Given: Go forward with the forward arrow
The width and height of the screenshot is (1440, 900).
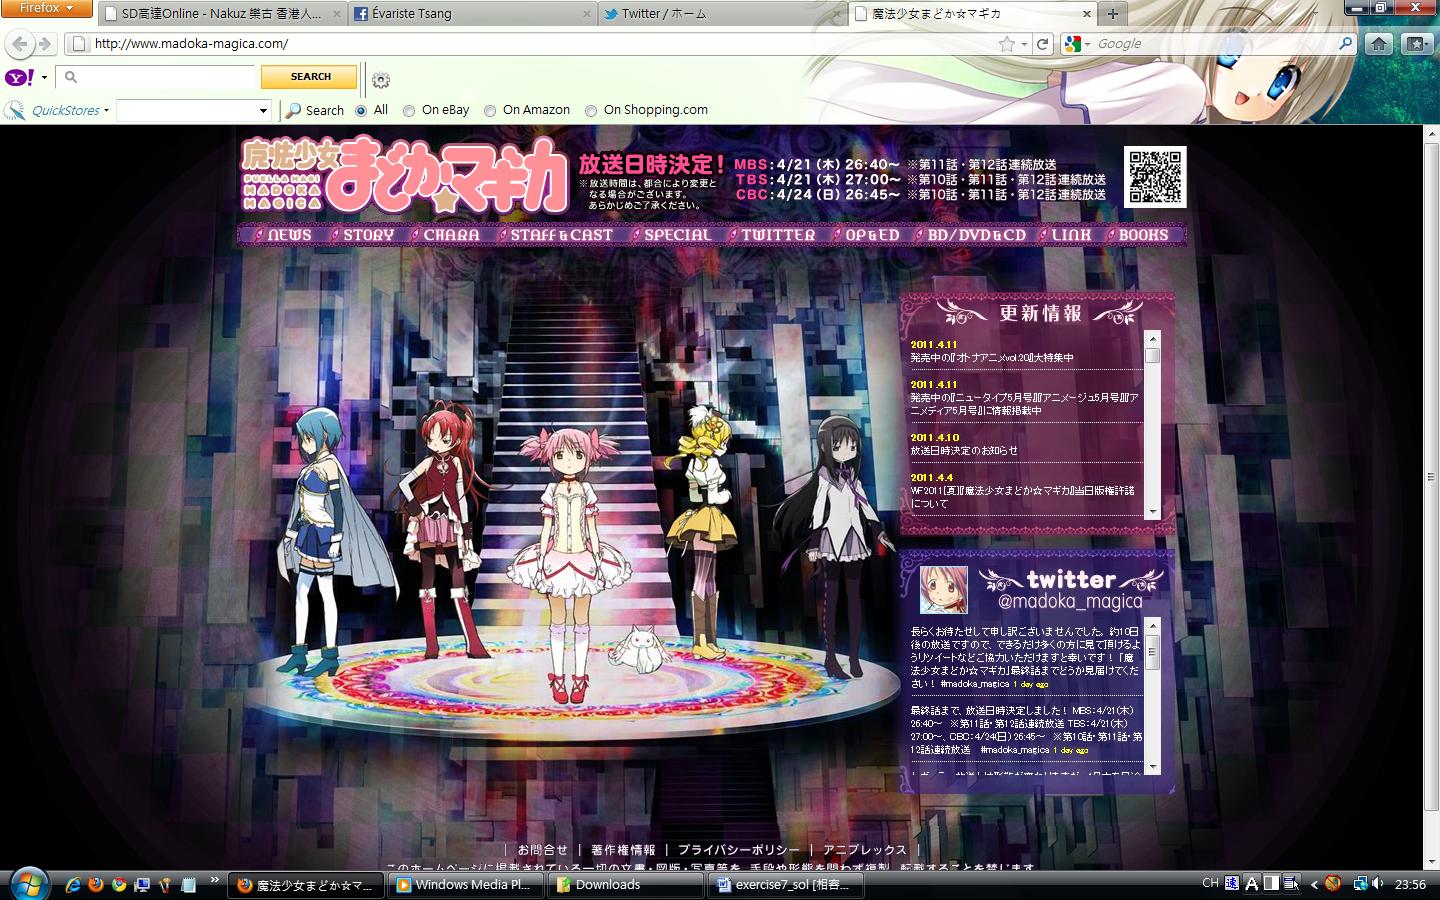Looking at the screenshot, I should click(x=46, y=44).
